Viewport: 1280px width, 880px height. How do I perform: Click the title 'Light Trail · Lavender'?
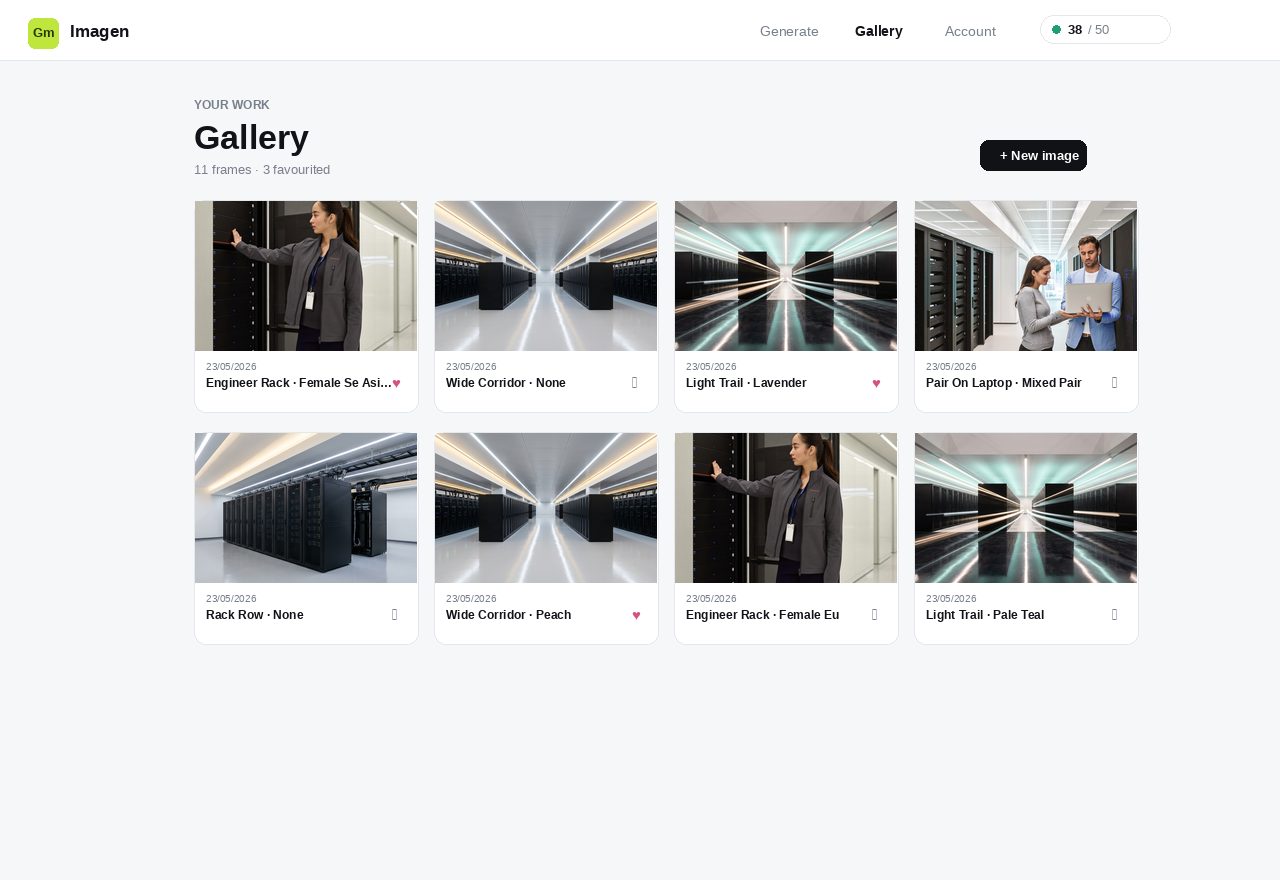point(746,383)
